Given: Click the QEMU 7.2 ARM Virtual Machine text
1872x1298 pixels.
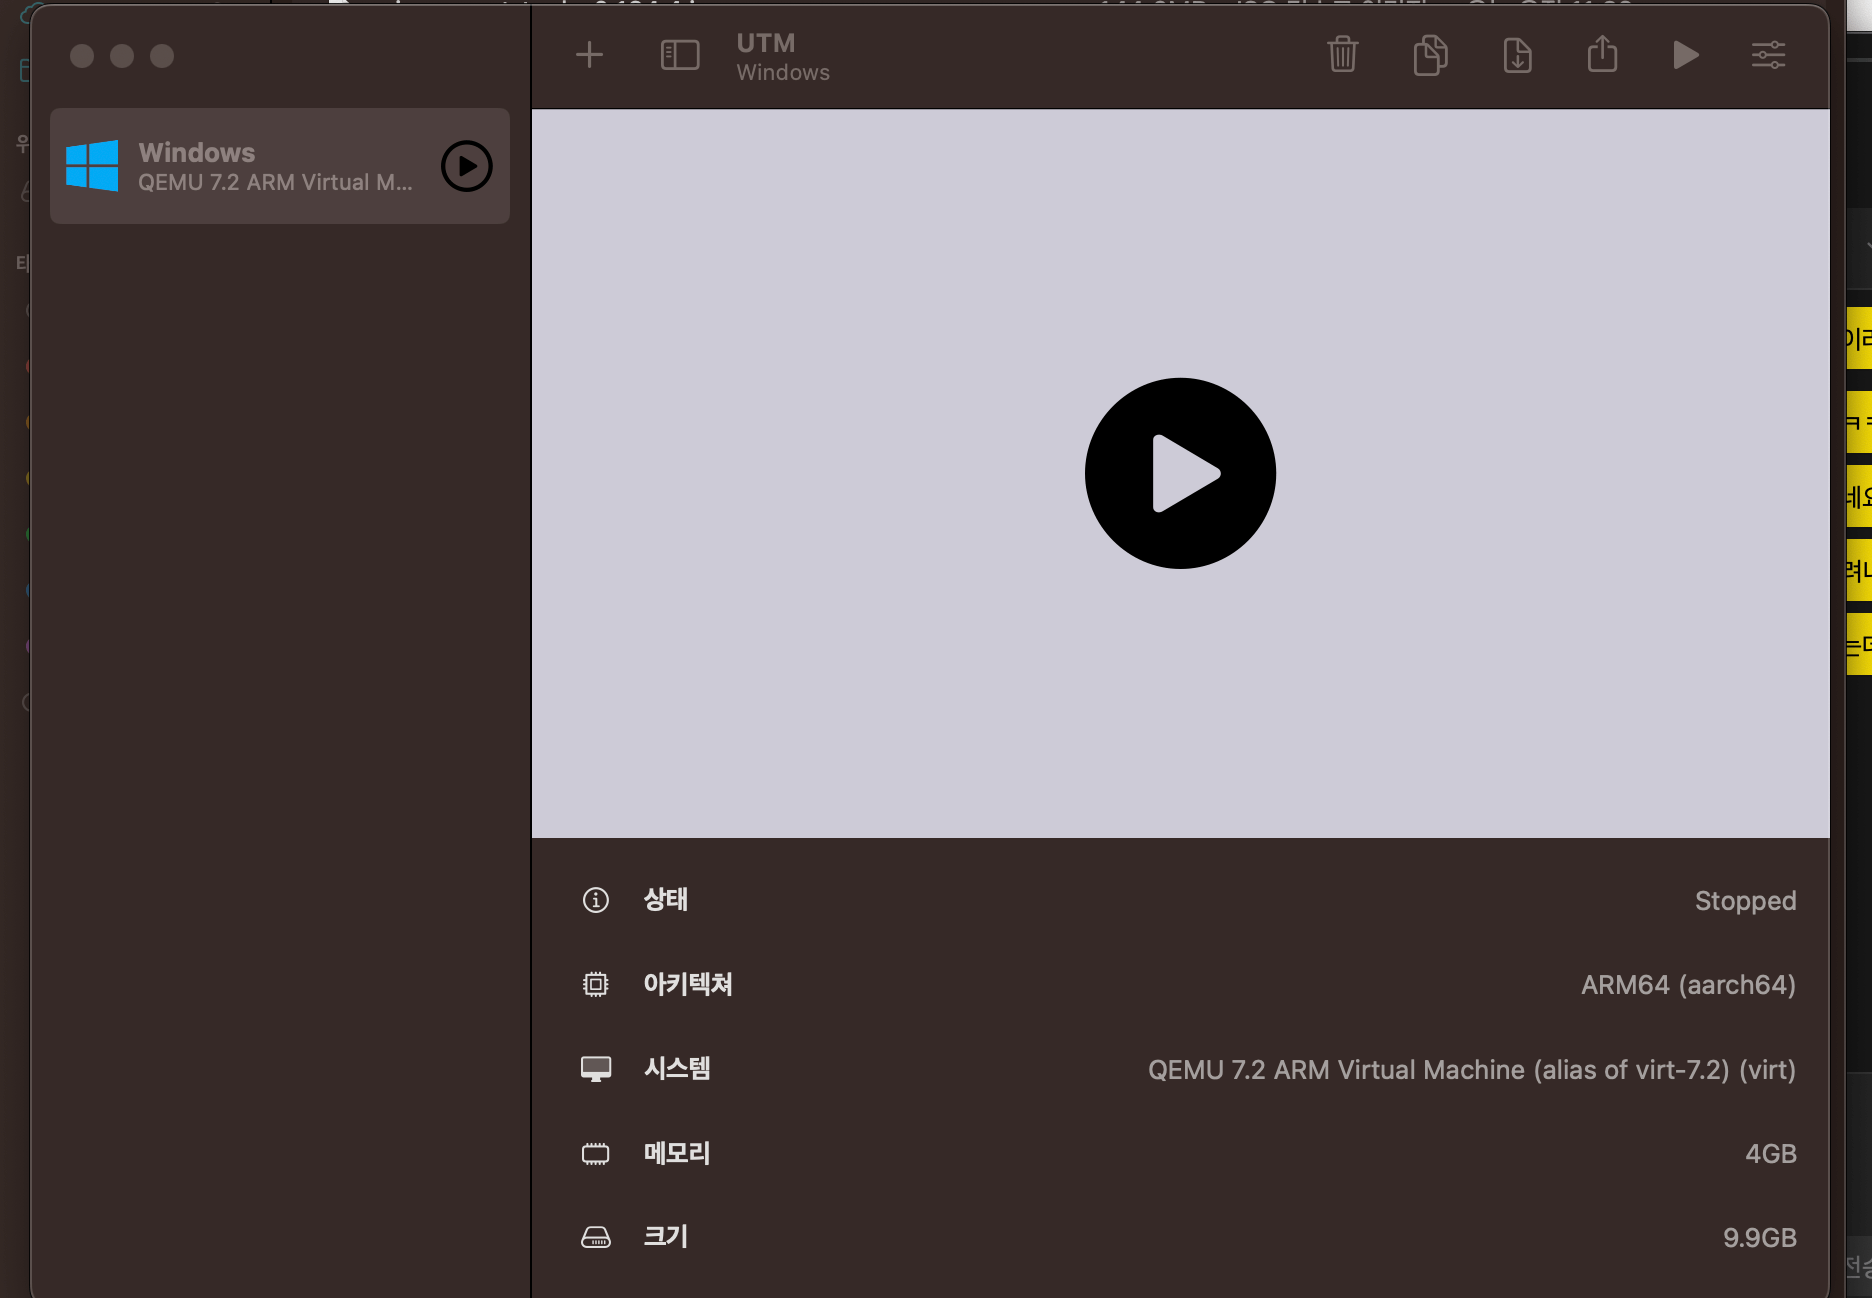Looking at the screenshot, I should [1470, 1069].
